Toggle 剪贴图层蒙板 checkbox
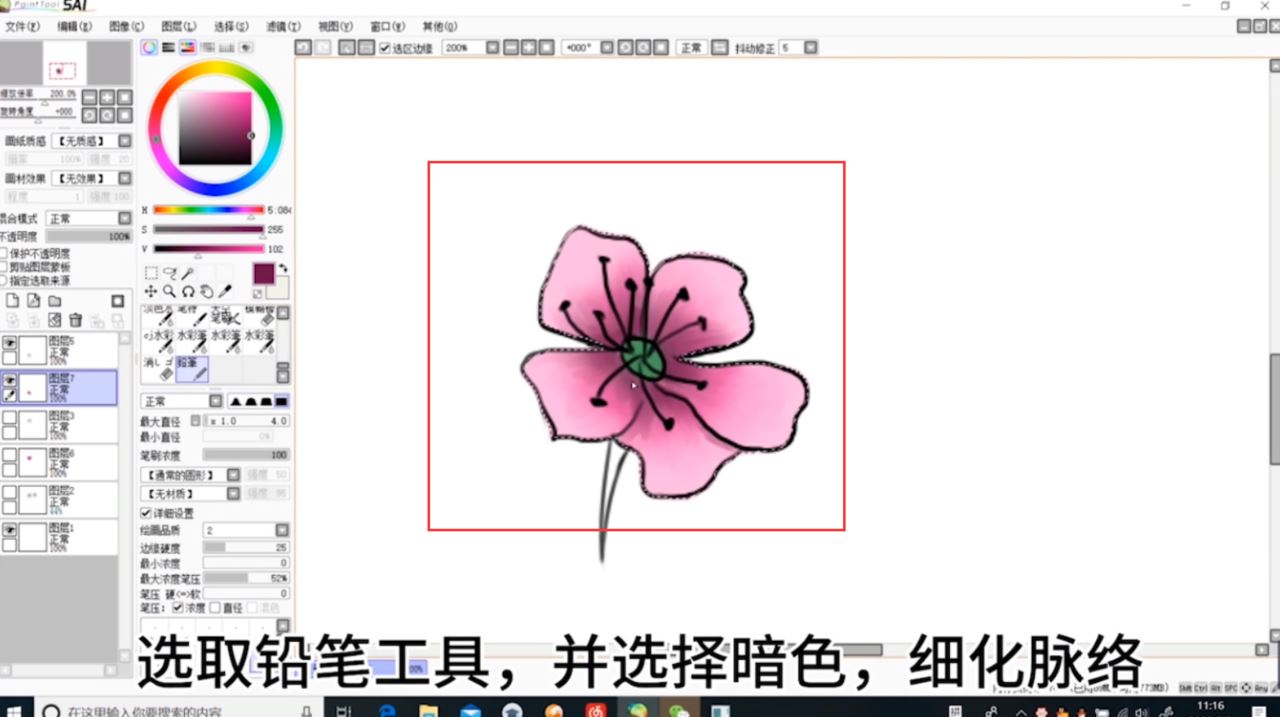The height and width of the screenshot is (717, 1280). (3, 267)
